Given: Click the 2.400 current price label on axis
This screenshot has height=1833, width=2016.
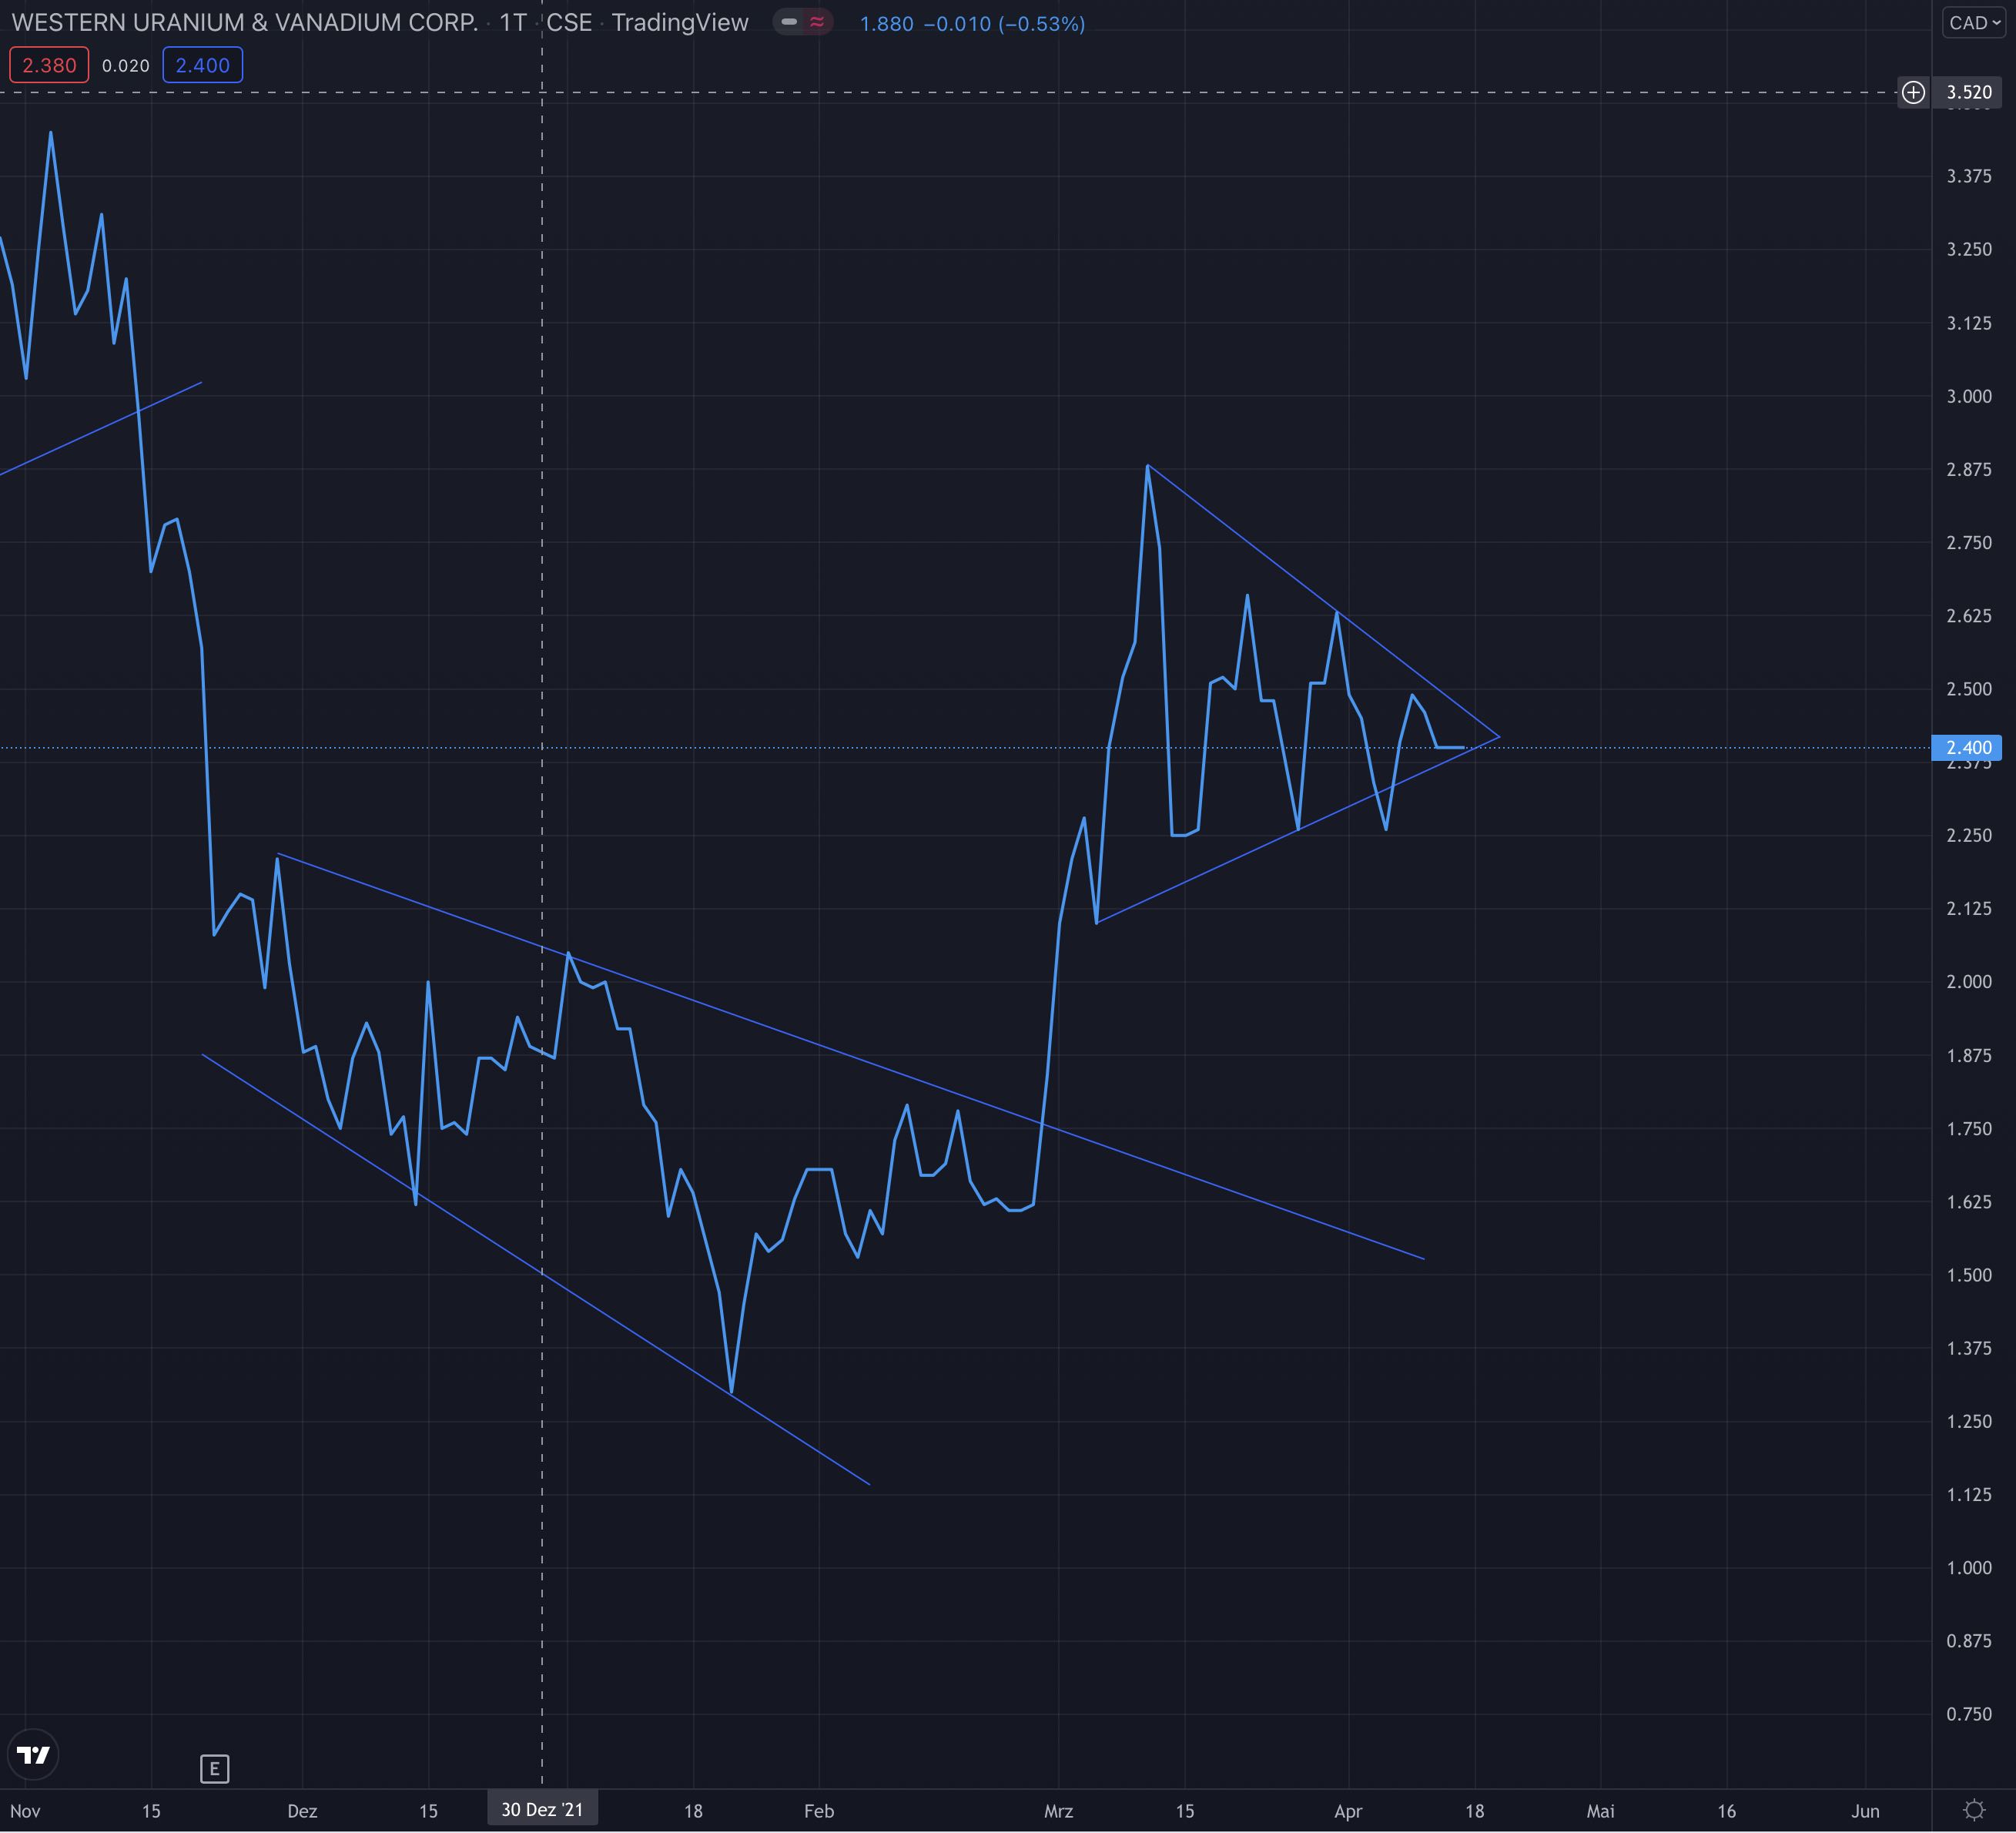Looking at the screenshot, I should click(x=1967, y=747).
